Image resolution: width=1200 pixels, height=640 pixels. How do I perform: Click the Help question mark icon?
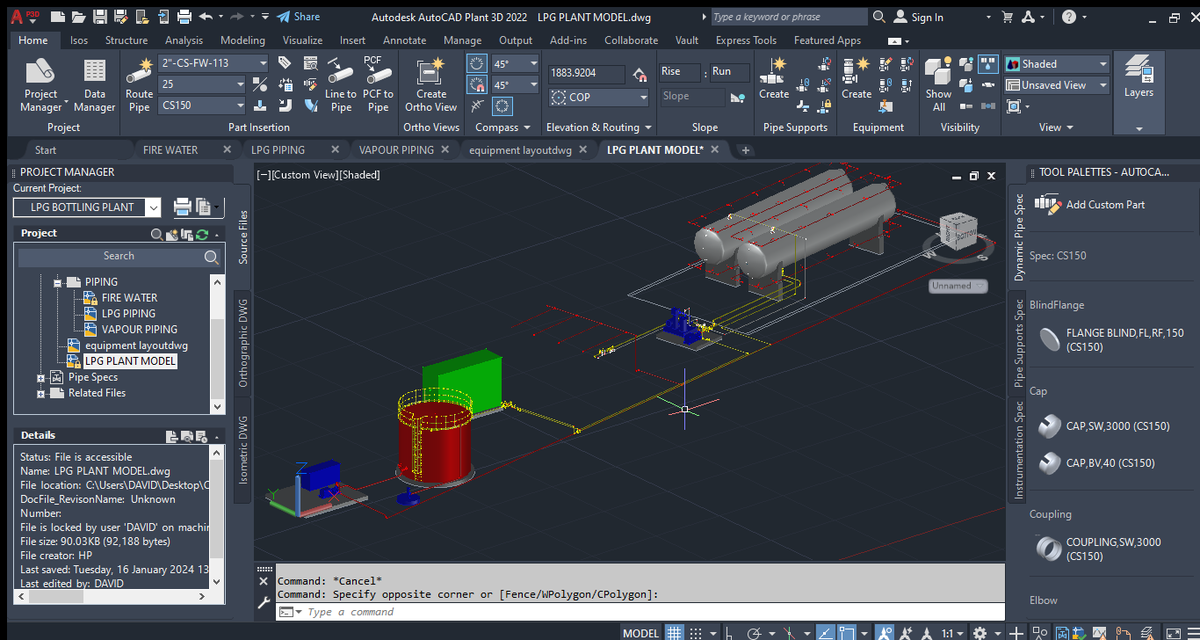(1069, 17)
